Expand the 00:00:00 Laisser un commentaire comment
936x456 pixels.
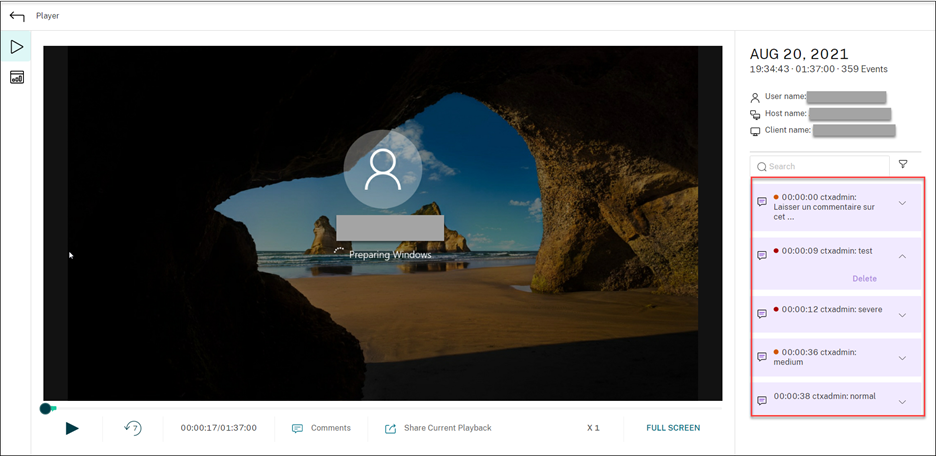[x=902, y=203]
